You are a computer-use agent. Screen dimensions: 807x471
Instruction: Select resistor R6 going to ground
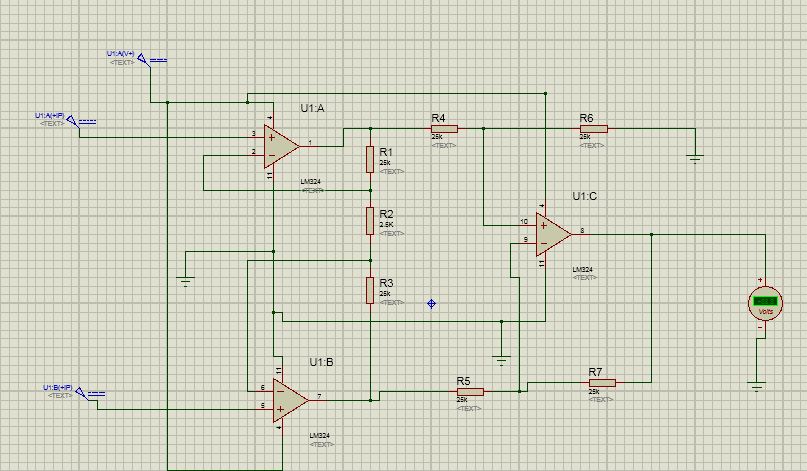coord(593,129)
